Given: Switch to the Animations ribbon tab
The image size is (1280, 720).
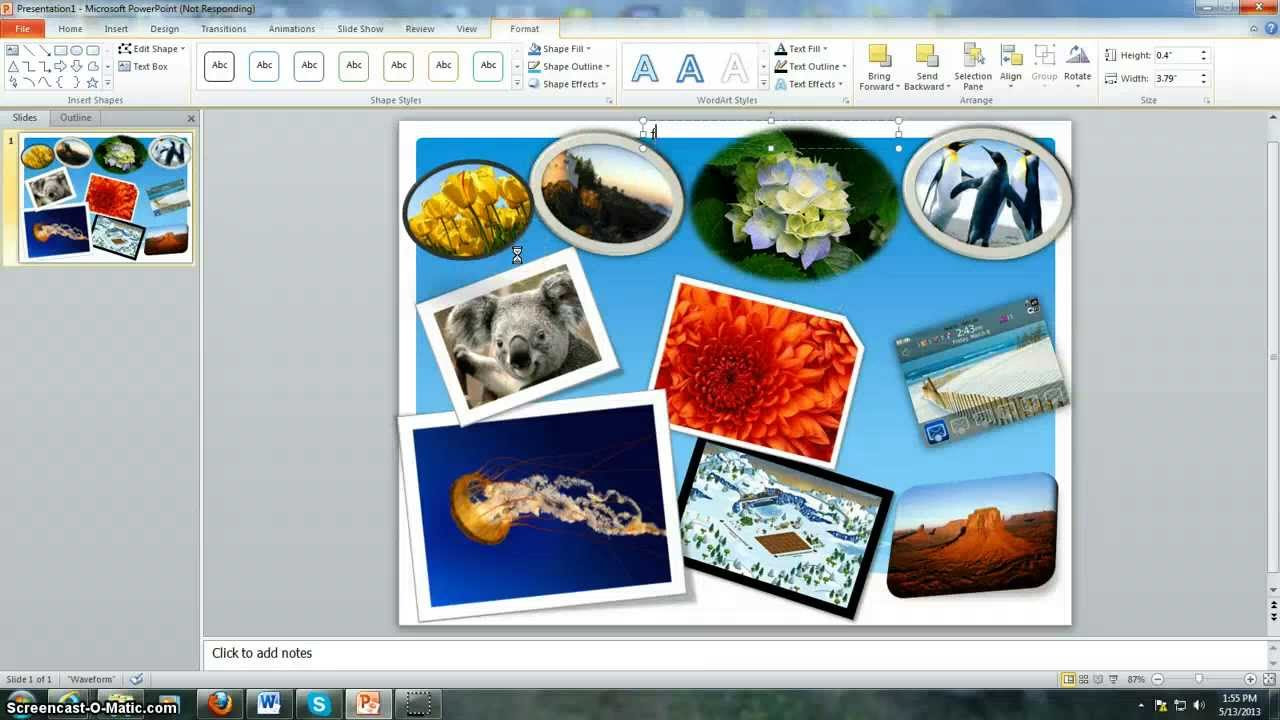Looking at the screenshot, I should [292, 29].
